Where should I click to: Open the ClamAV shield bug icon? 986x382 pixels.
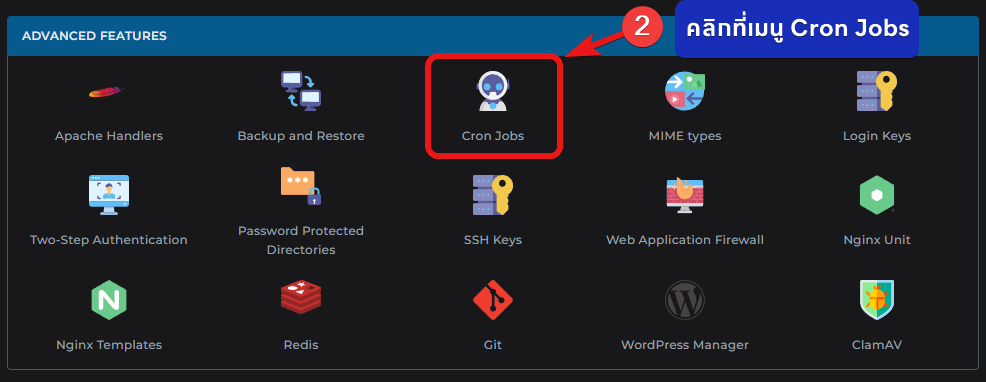tap(877, 300)
